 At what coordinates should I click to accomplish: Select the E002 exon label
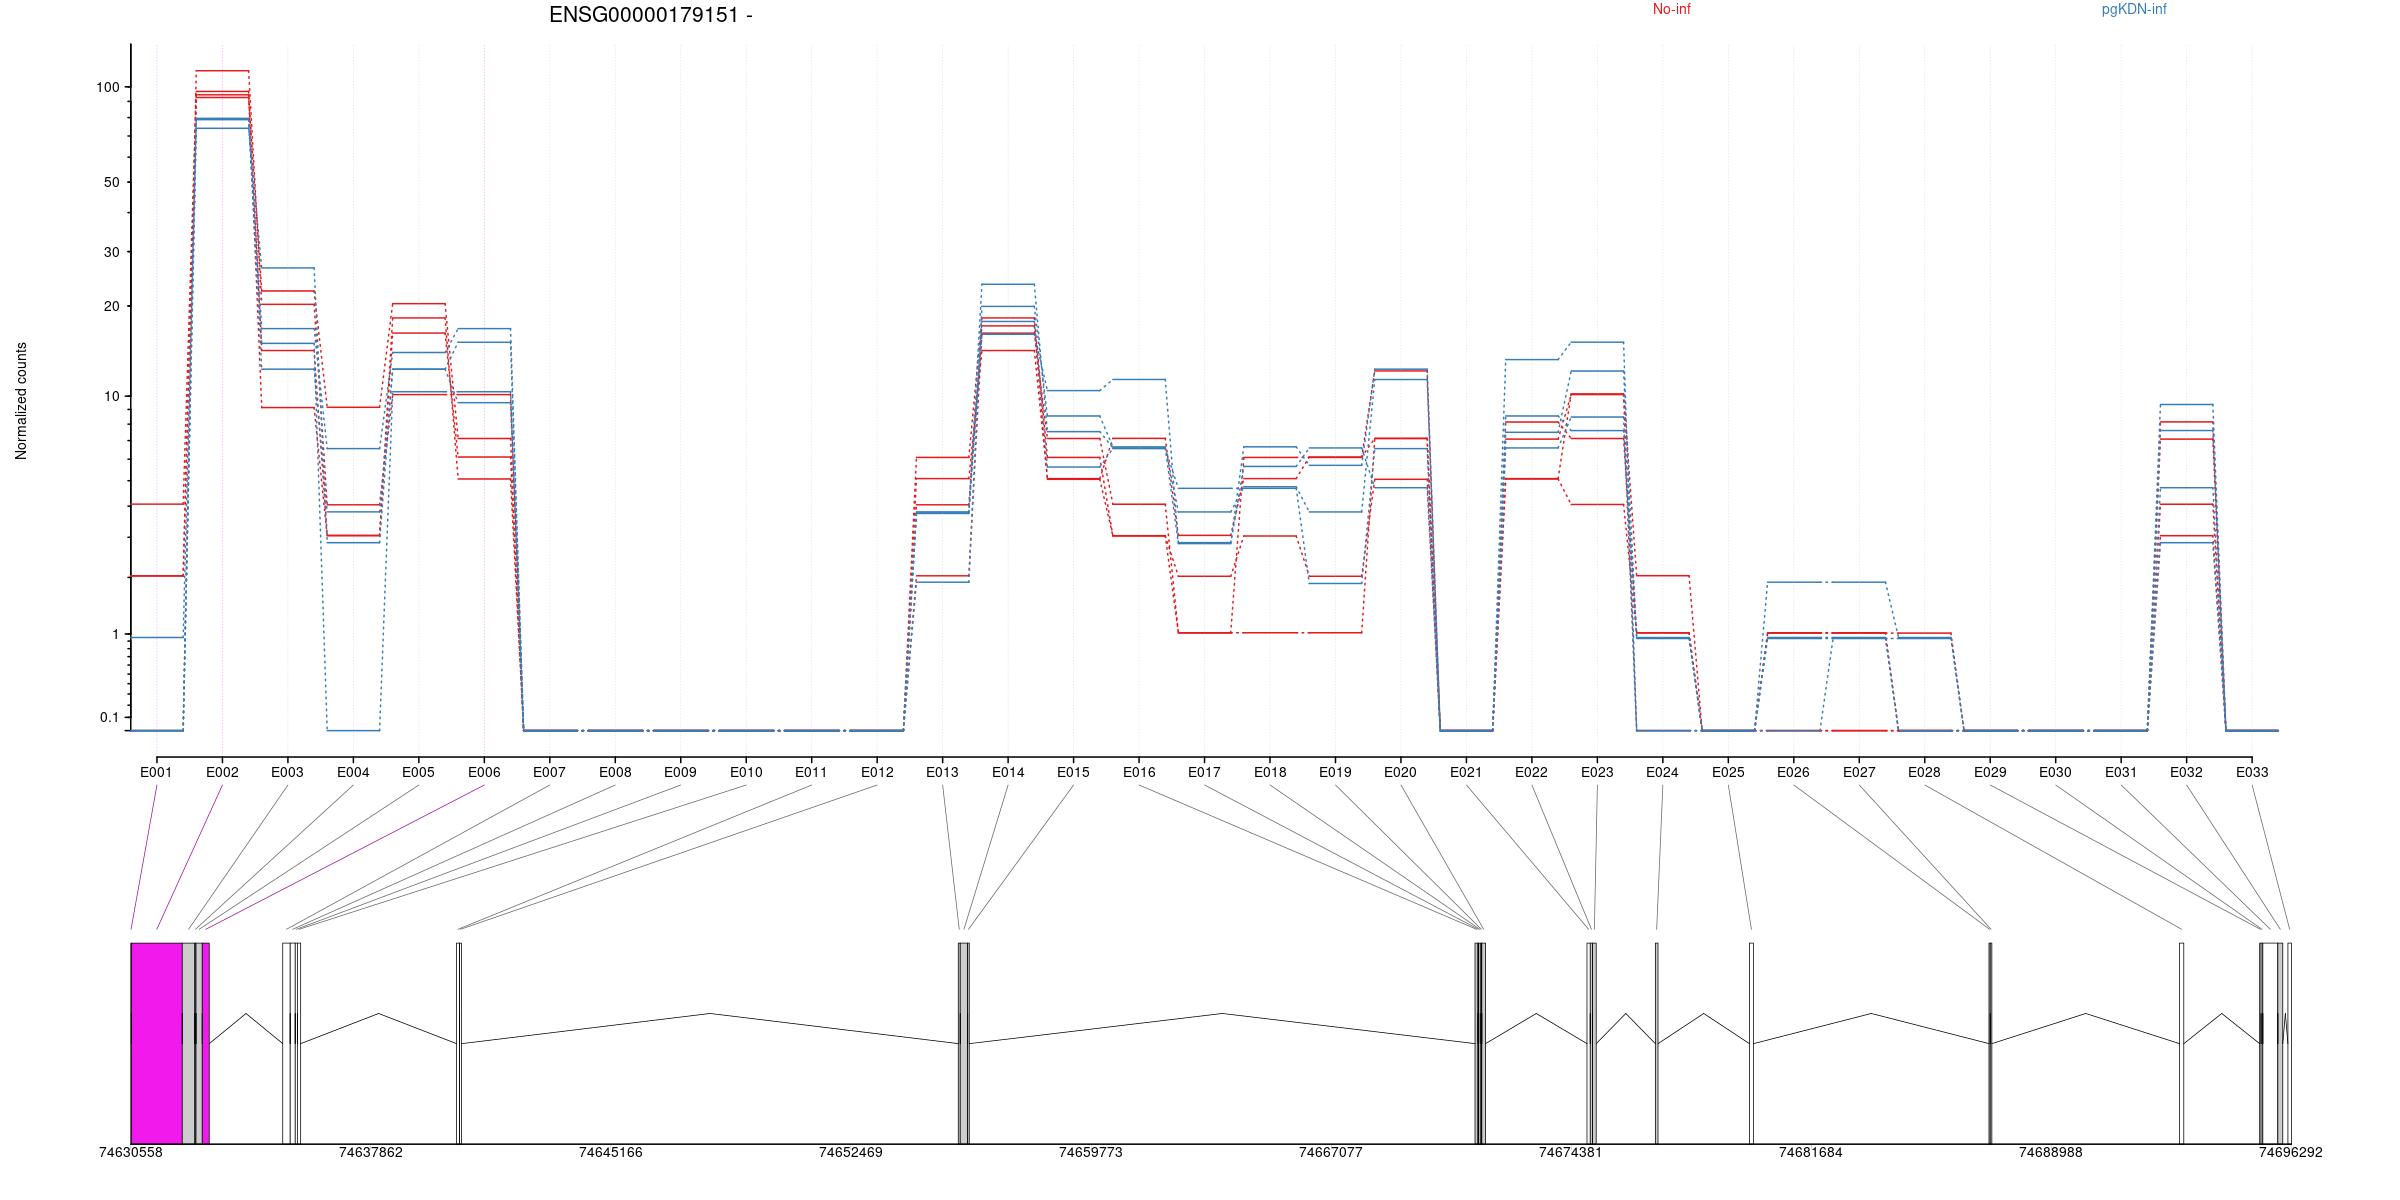coord(222,772)
